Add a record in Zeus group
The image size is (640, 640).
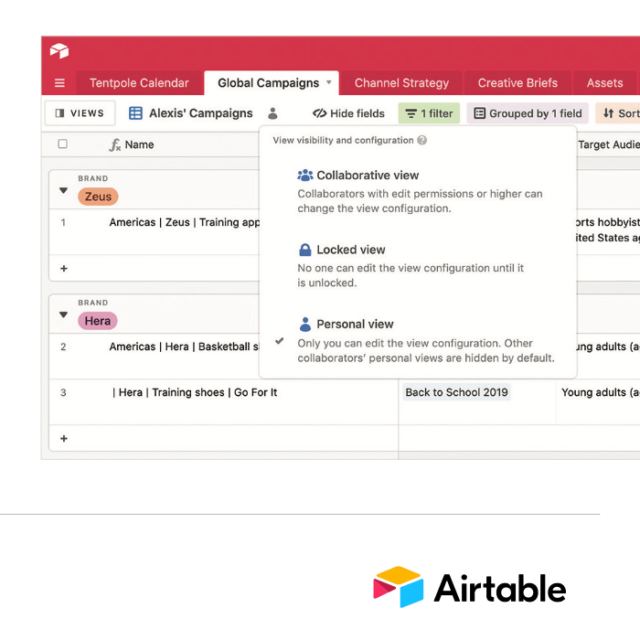tap(64, 269)
